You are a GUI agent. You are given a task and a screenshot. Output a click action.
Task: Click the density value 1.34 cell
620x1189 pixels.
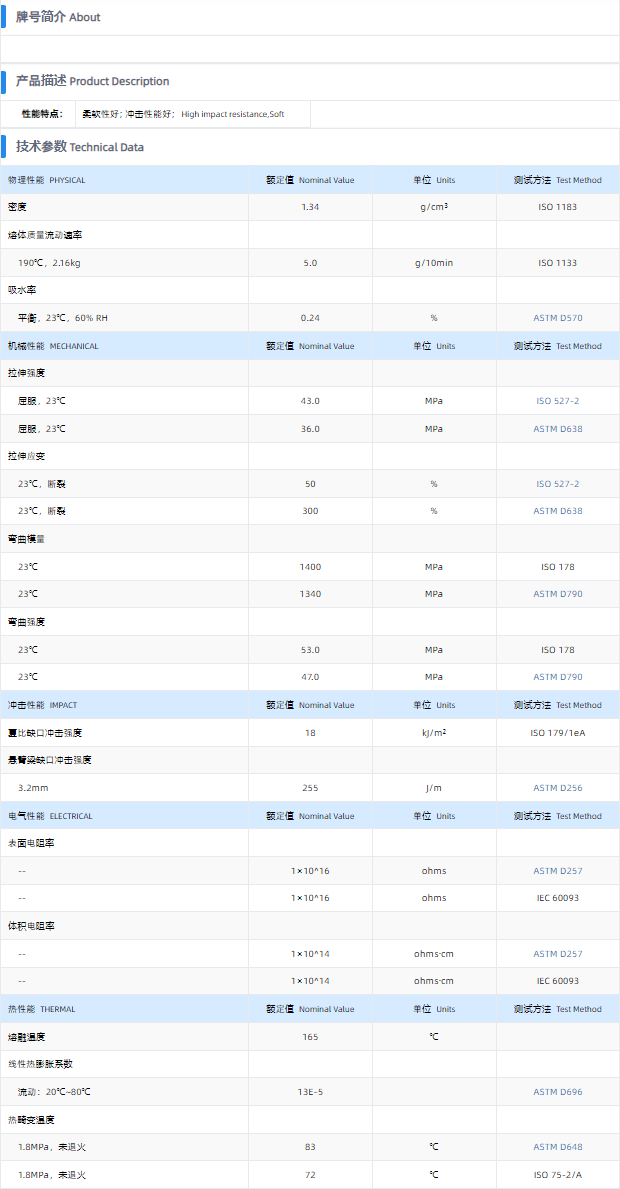(310, 207)
